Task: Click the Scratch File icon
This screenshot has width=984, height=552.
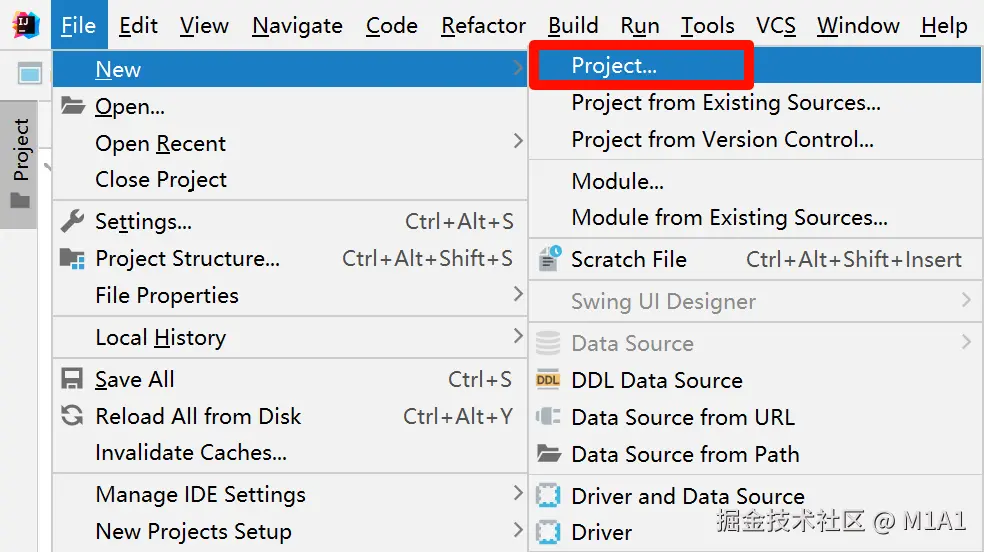Action: [549, 259]
